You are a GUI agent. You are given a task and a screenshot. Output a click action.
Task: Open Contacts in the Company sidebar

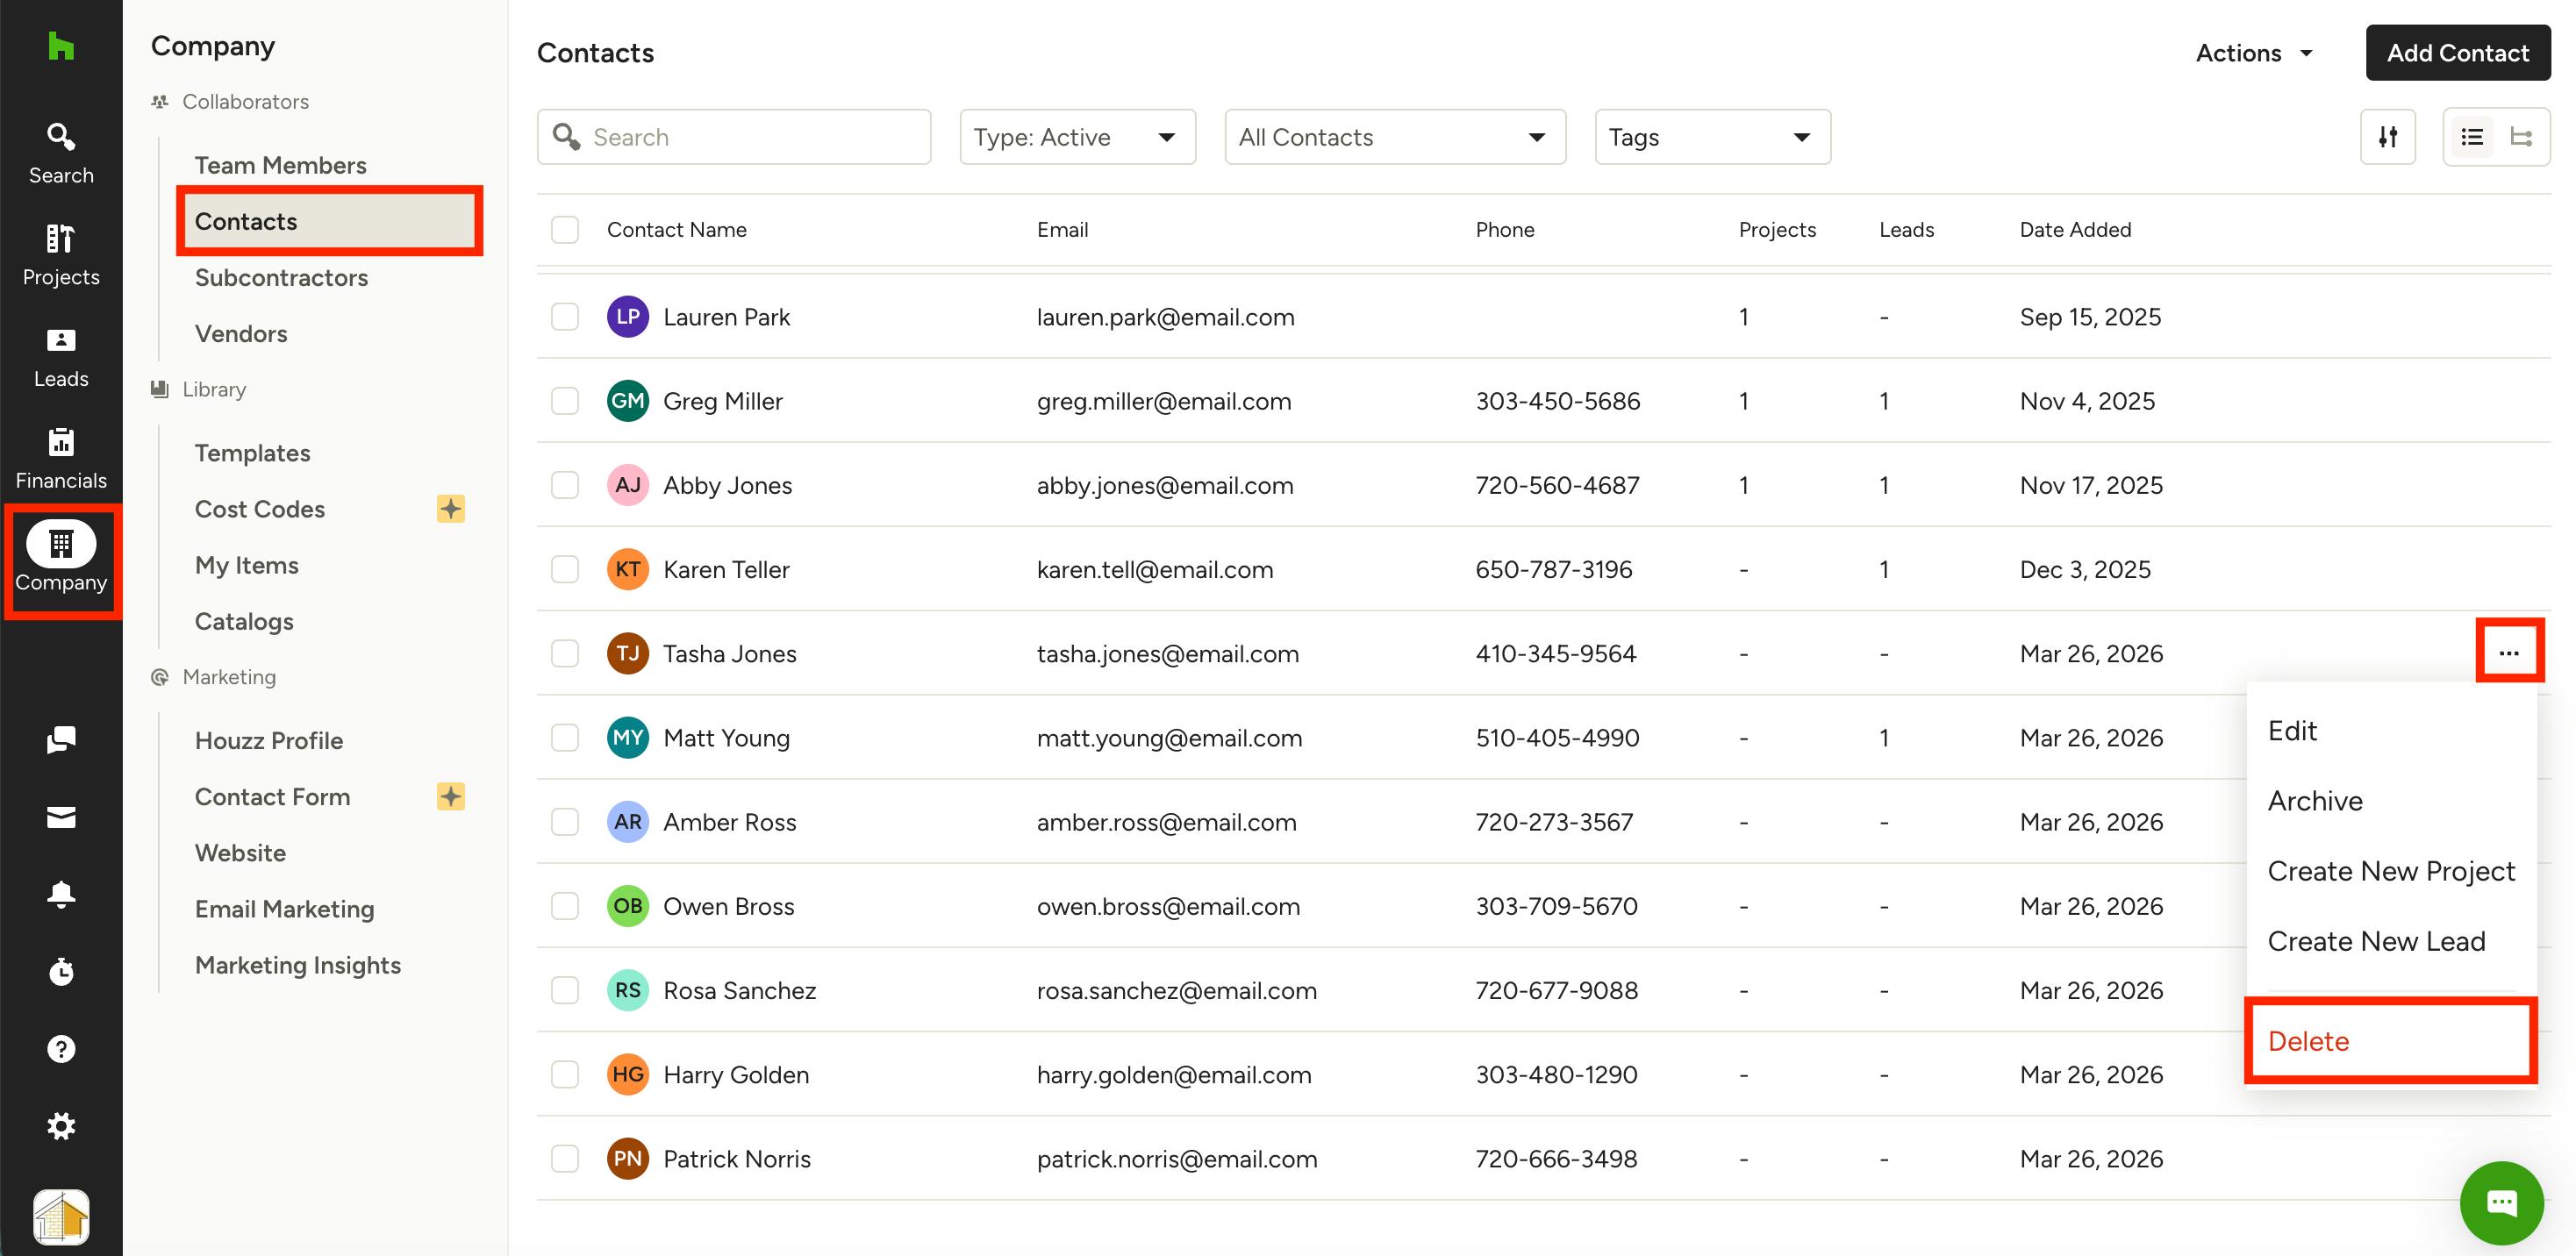click(x=328, y=221)
